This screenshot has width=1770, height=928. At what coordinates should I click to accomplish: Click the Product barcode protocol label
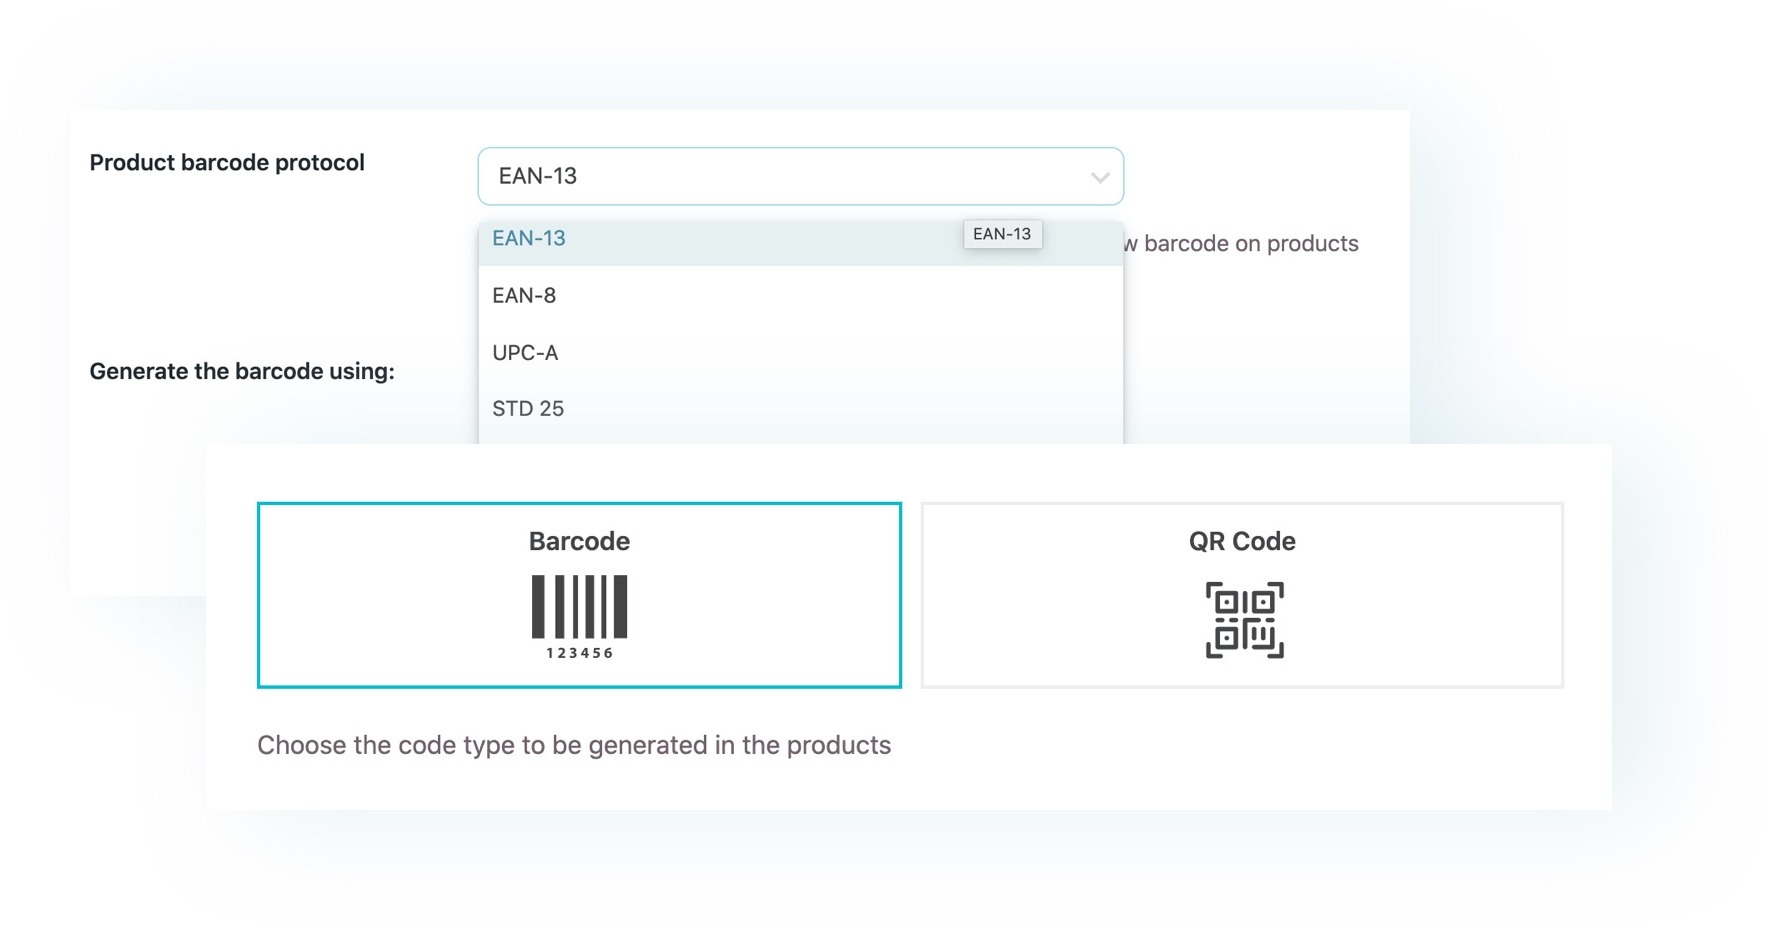pos(227,163)
